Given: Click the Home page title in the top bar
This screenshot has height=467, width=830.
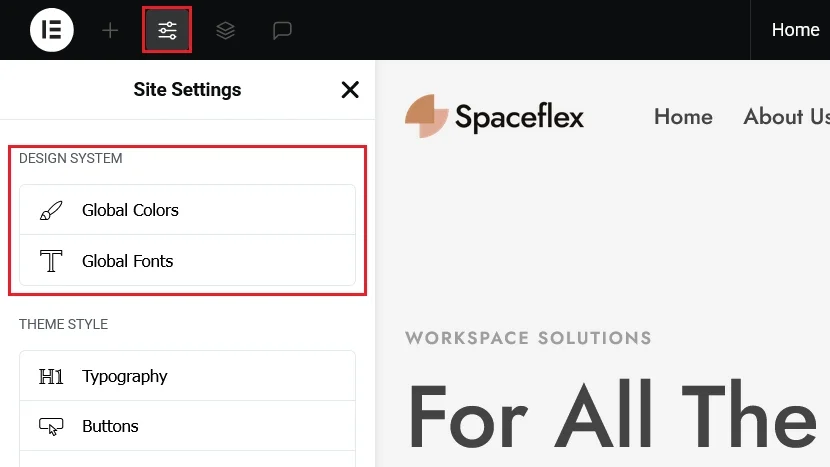Looking at the screenshot, I should click(795, 30).
